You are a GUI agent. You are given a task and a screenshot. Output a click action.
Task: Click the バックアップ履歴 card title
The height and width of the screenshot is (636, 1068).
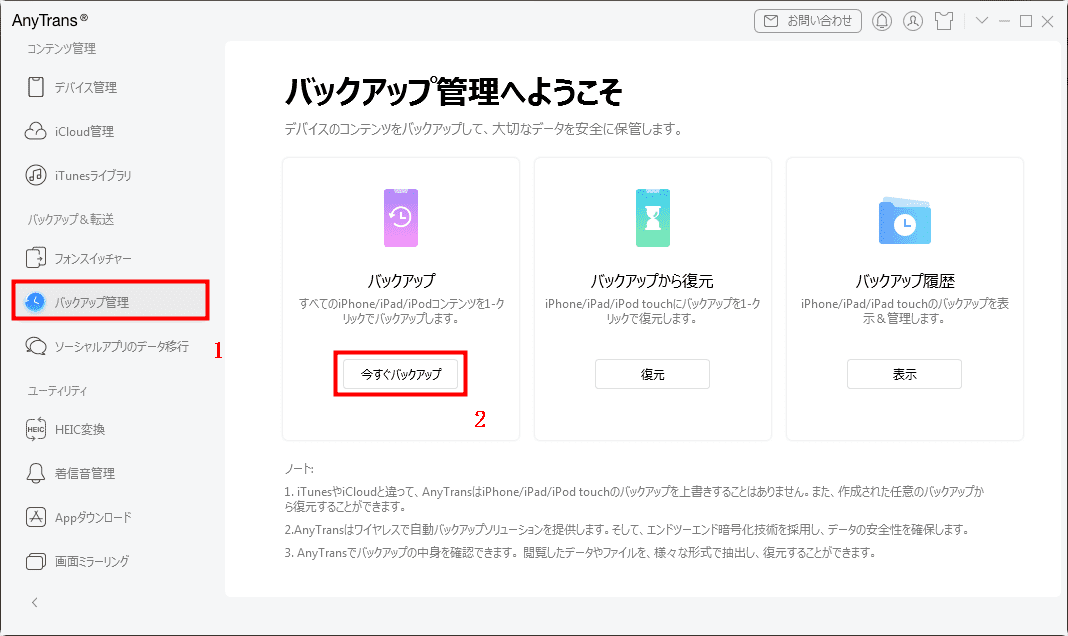point(905,280)
